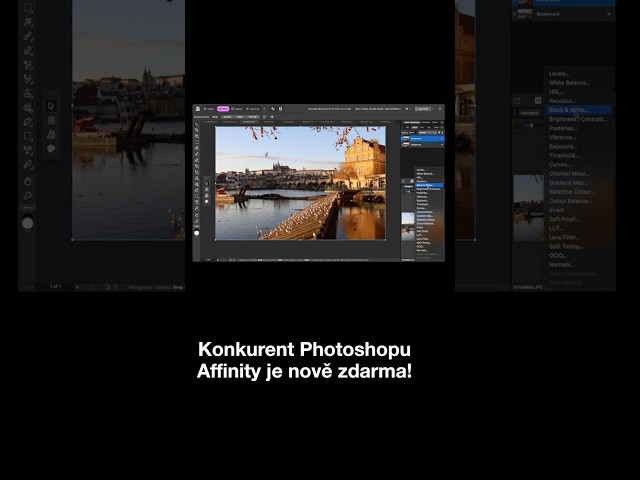The width and height of the screenshot is (640, 480).
Task: Click the purple Pixel persona pill in the small window
Action: (x=223, y=109)
